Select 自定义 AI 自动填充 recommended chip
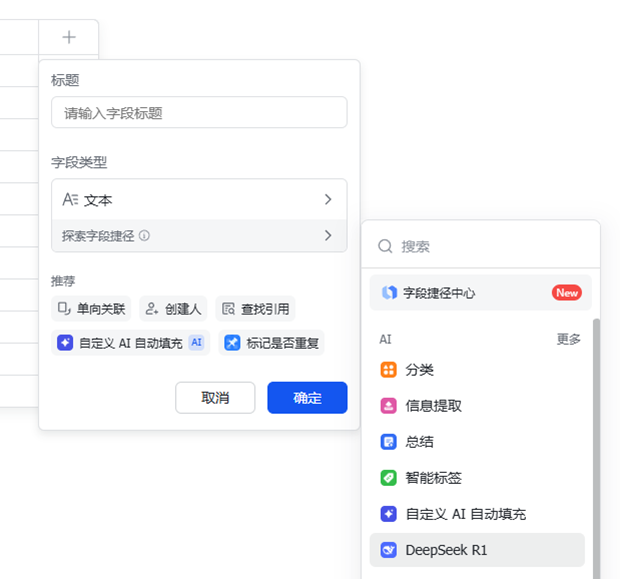This screenshot has height=579, width=620. (130, 343)
